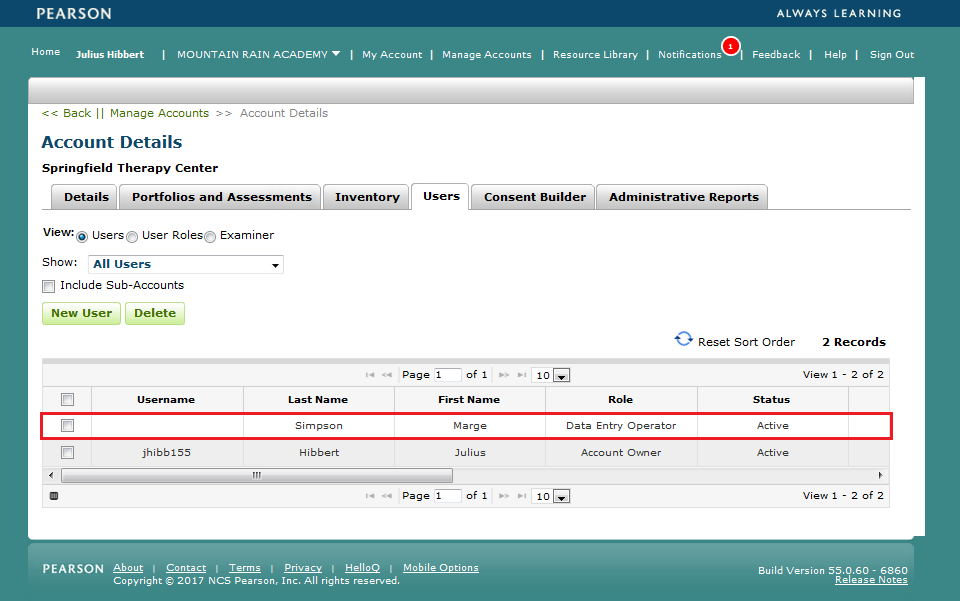Click the grid icon below the user table
Screen dimensions: 960x601
(x=54, y=495)
